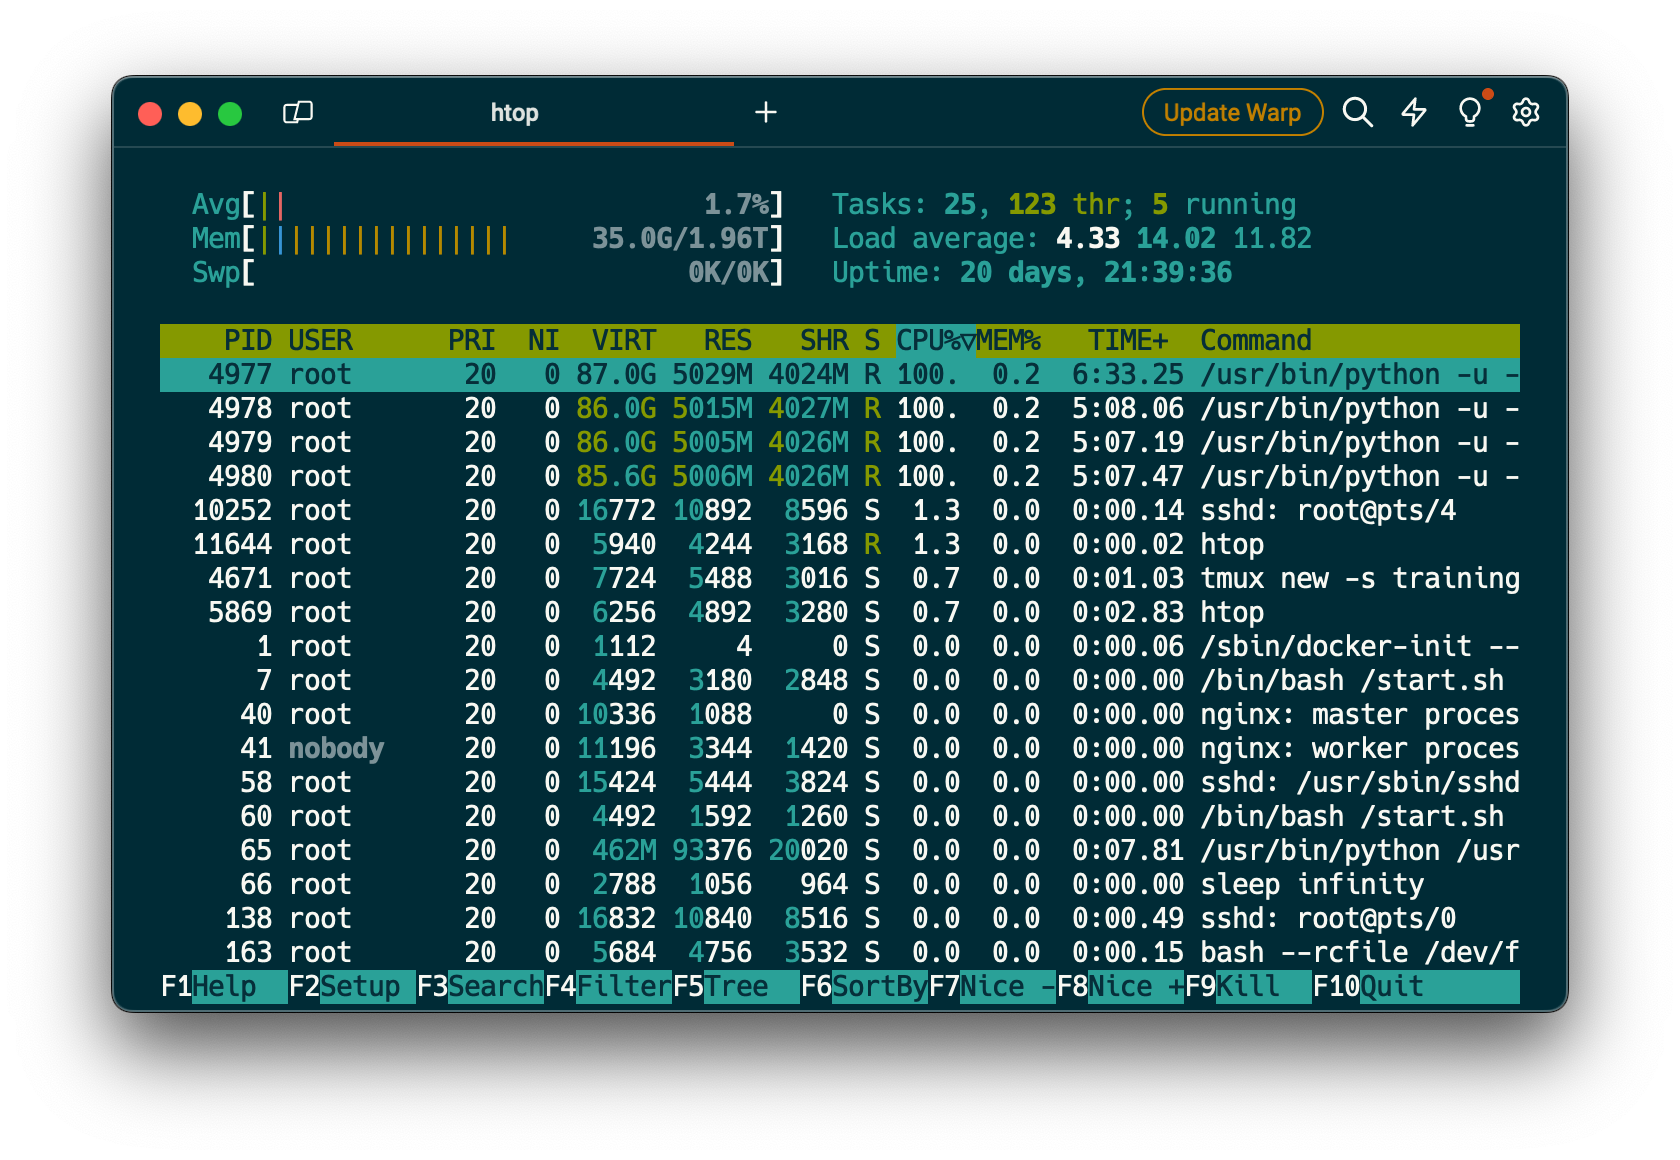This screenshot has height=1160, width=1680.
Task: Open the search magnifier icon
Action: 1358,112
